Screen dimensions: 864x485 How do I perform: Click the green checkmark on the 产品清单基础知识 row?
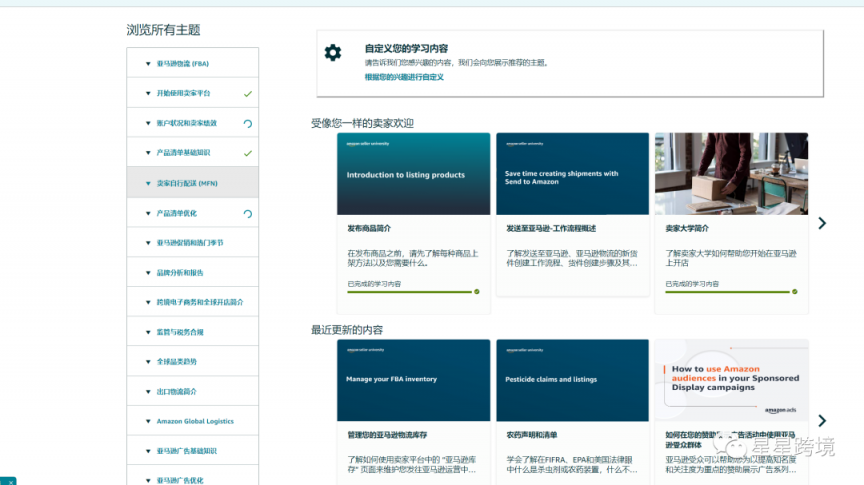248,153
